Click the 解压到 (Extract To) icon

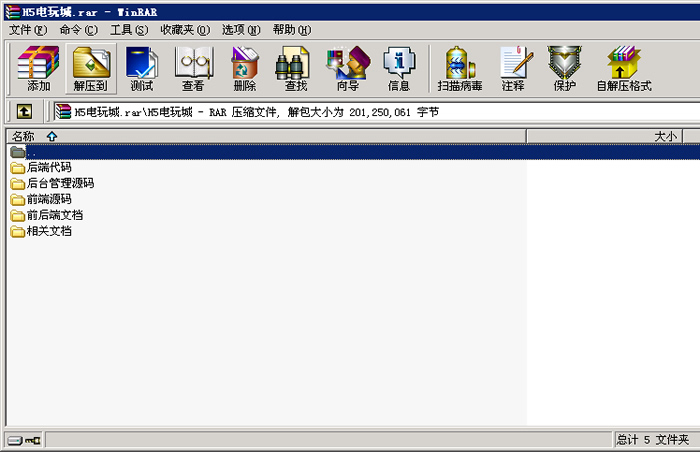pyautogui.click(x=91, y=68)
